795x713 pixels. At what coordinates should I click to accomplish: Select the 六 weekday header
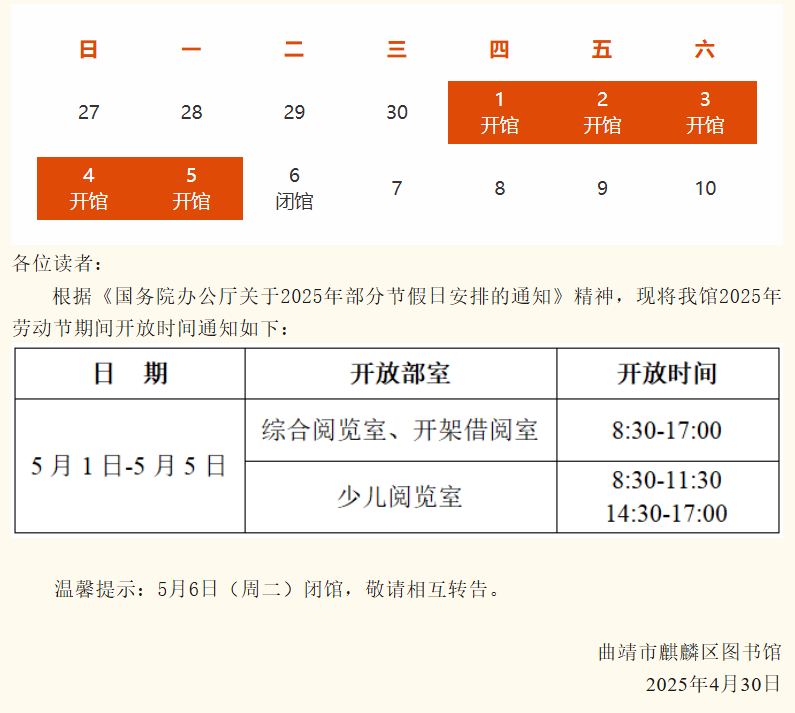tap(705, 49)
